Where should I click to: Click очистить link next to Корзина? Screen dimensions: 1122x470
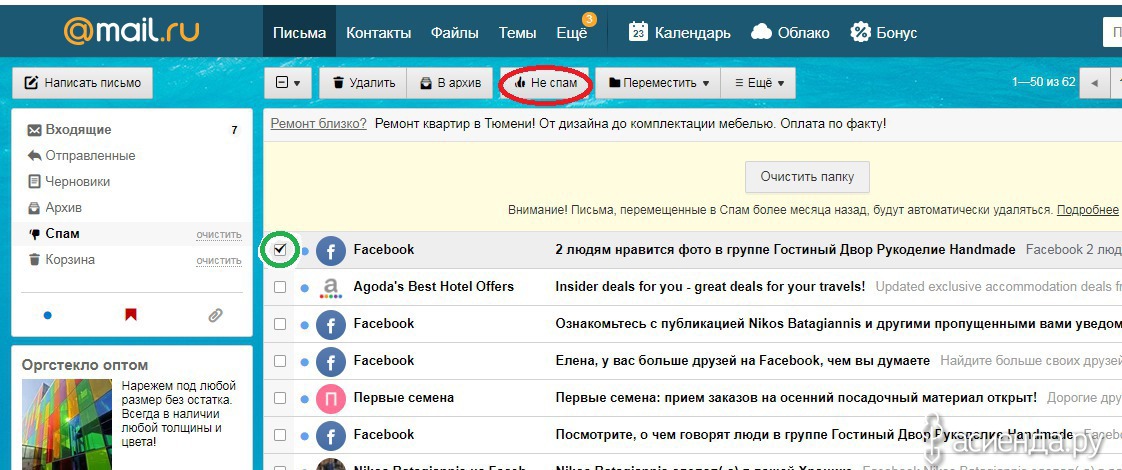click(219, 260)
